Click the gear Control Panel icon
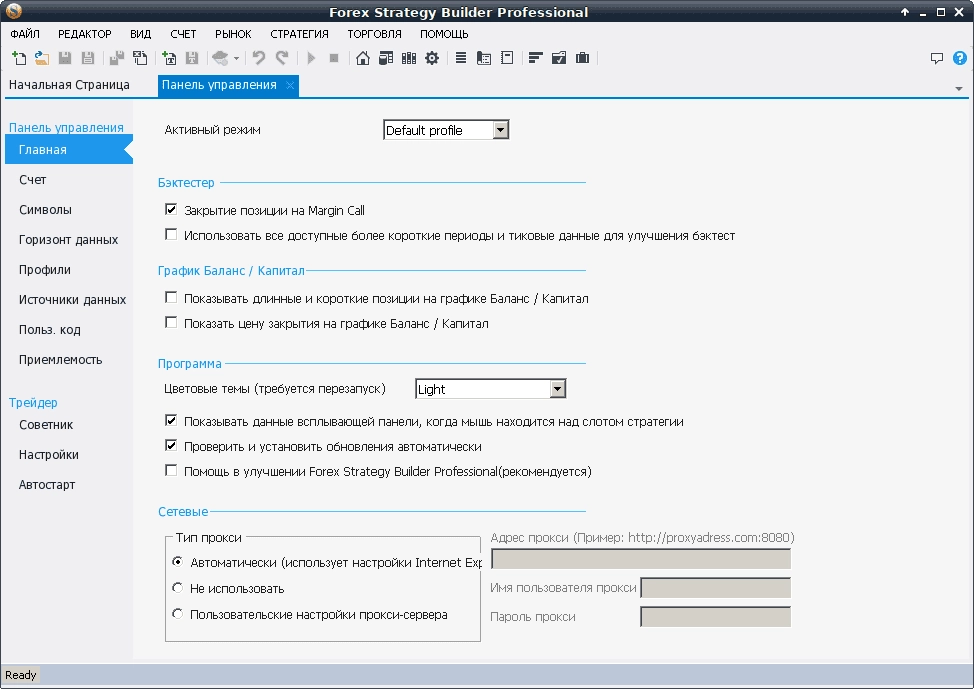The image size is (974, 689). pos(432,58)
